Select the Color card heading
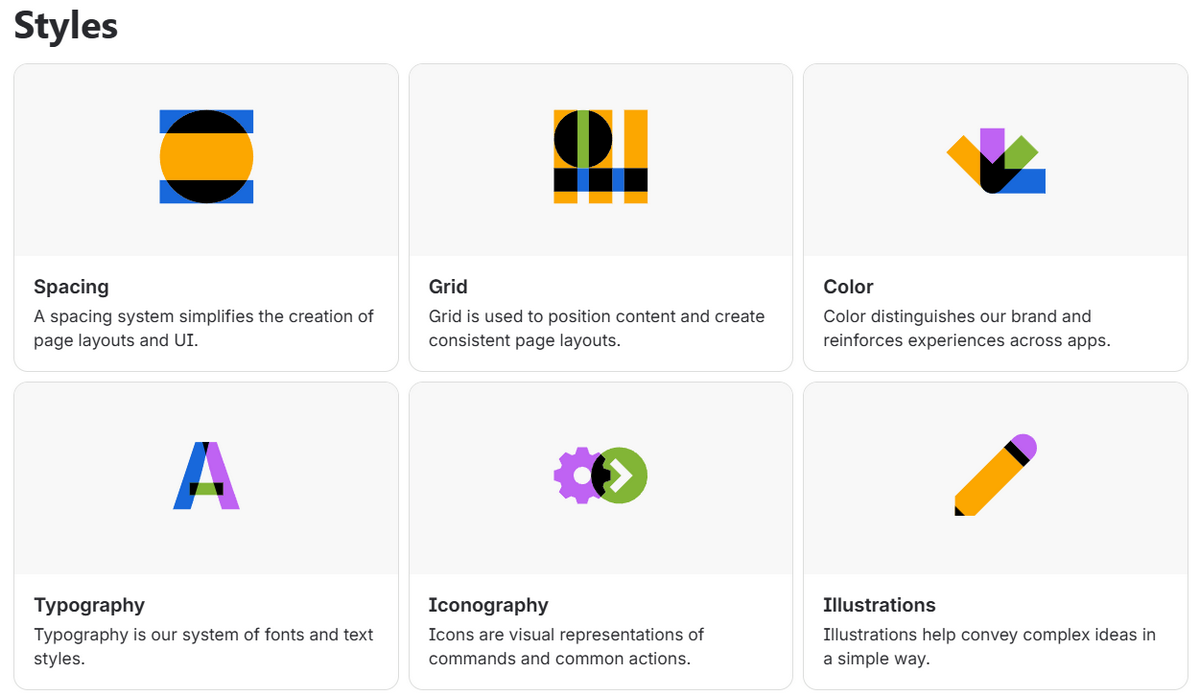The height and width of the screenshot is (696, 1200). click(848, 287)
